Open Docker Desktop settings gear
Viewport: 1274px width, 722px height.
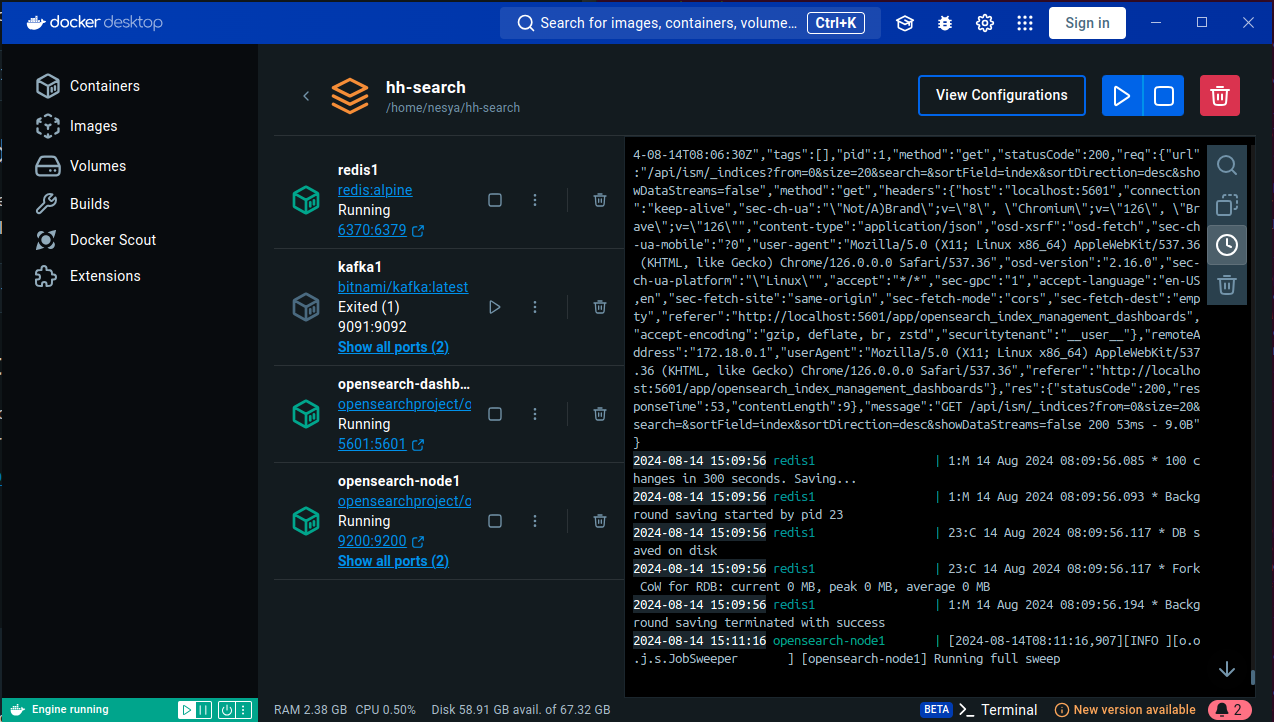tap(985, 23)
